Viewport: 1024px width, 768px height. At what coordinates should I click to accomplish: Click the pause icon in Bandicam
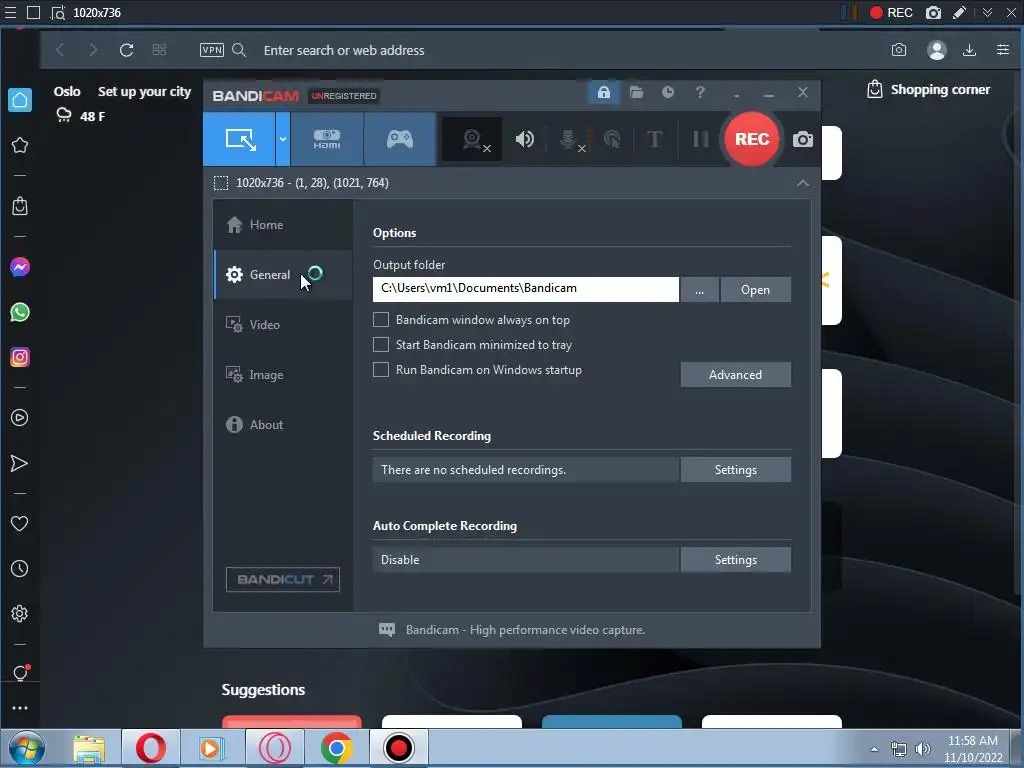point(701,139)
